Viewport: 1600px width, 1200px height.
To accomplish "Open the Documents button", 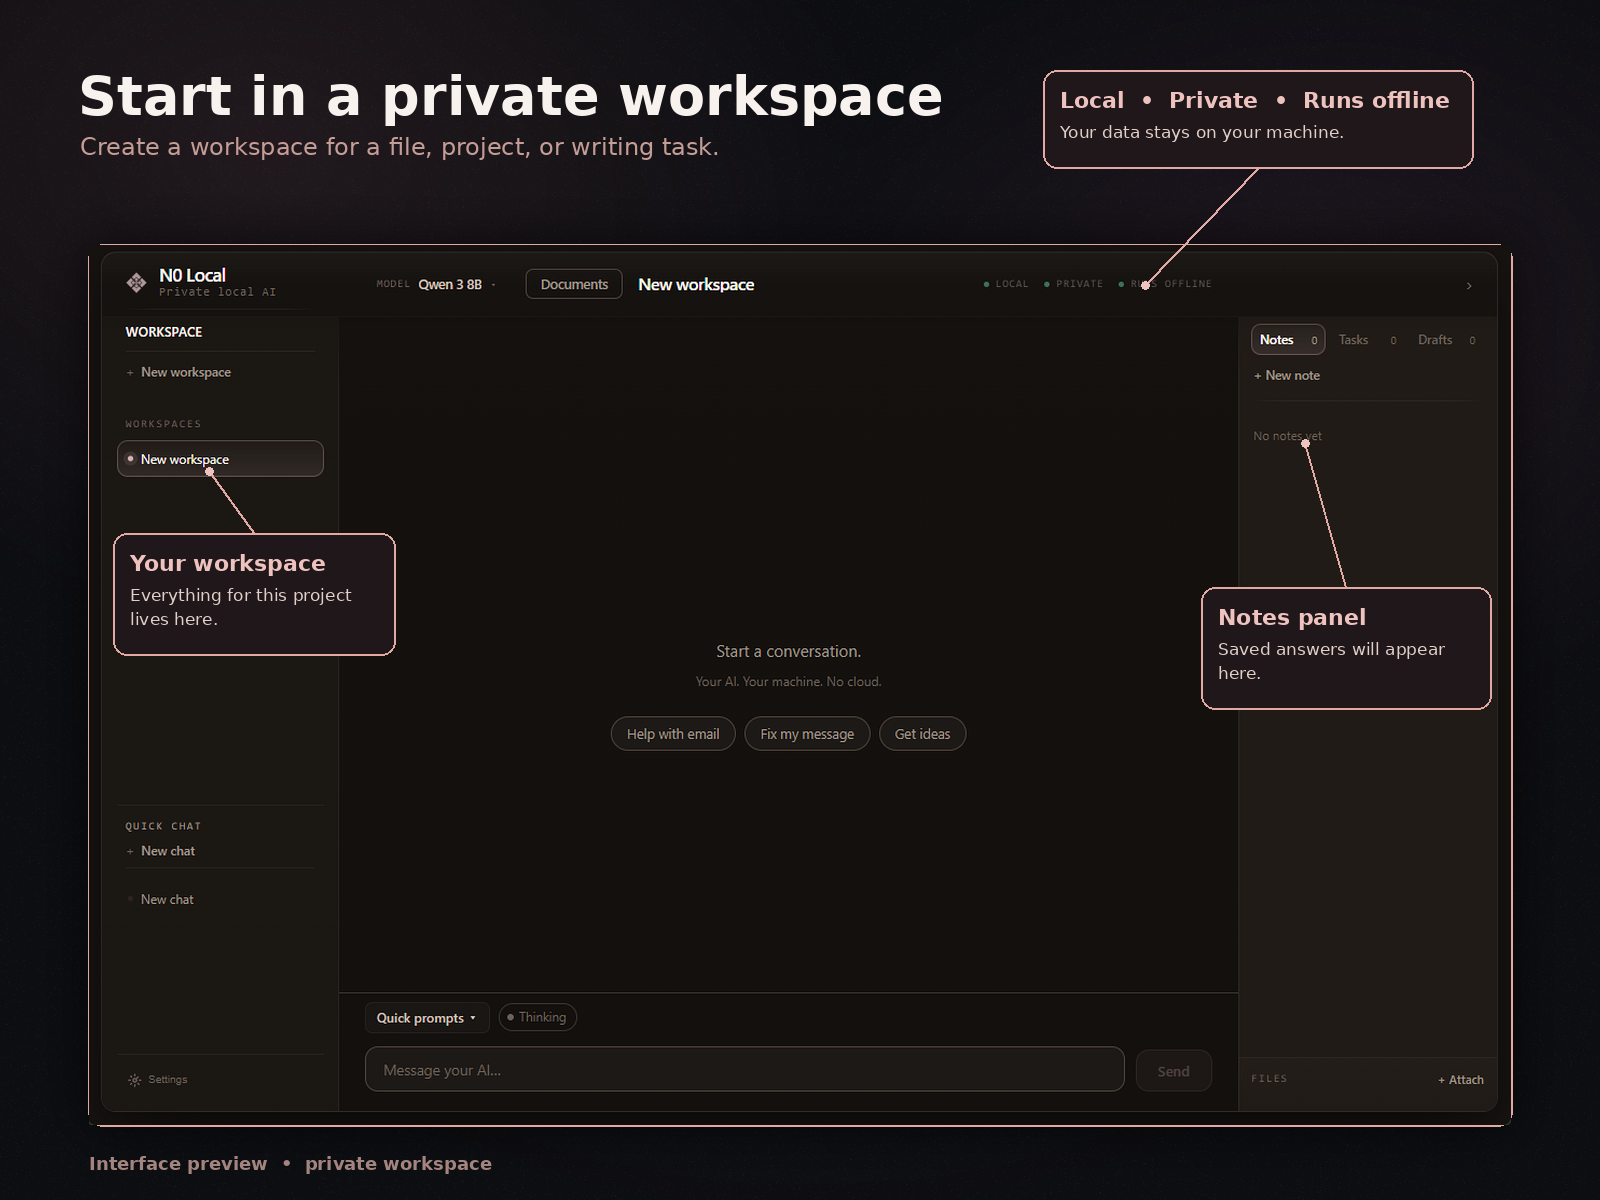I will (x=574, y=284).
